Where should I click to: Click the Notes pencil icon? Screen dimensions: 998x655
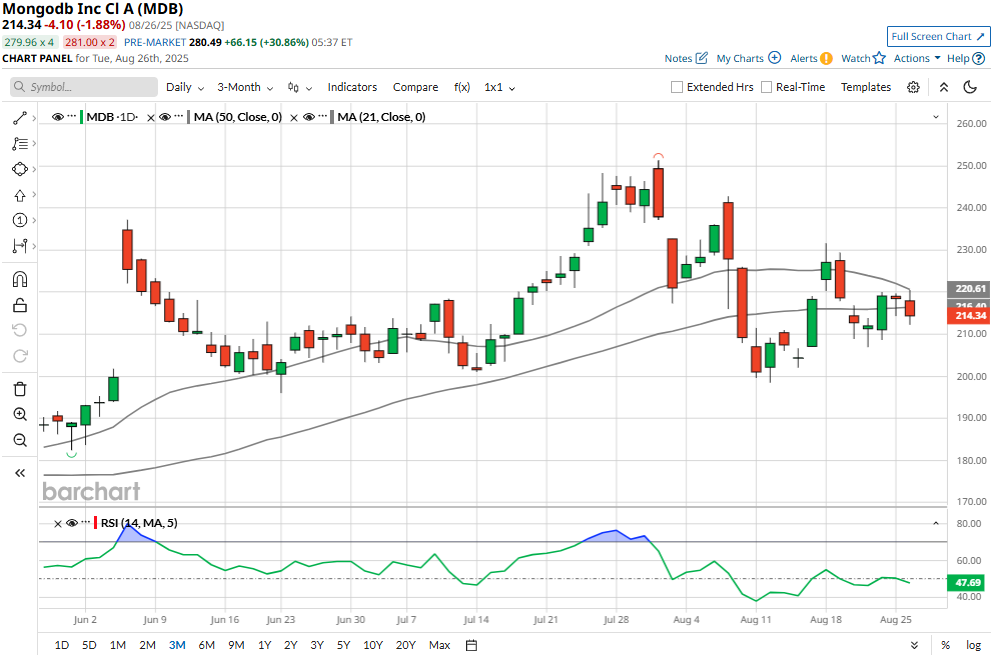[x=701, y=58]
